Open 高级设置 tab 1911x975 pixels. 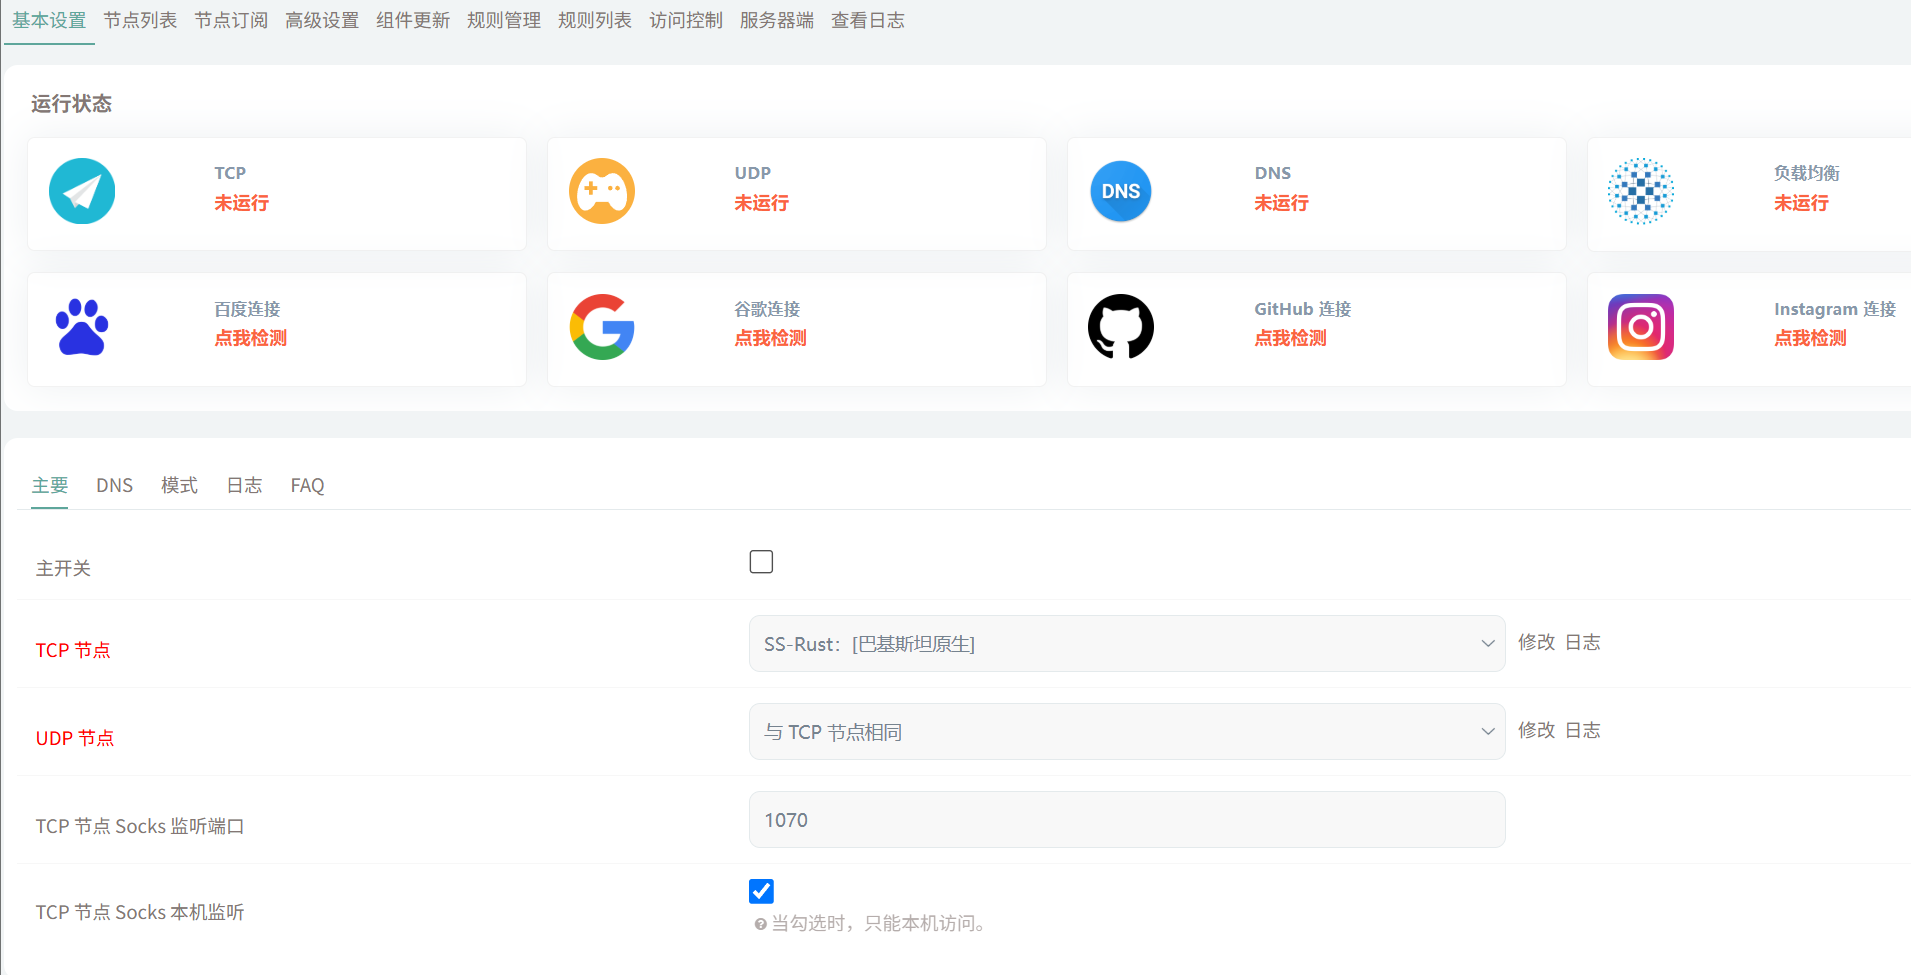click(322, 20)
